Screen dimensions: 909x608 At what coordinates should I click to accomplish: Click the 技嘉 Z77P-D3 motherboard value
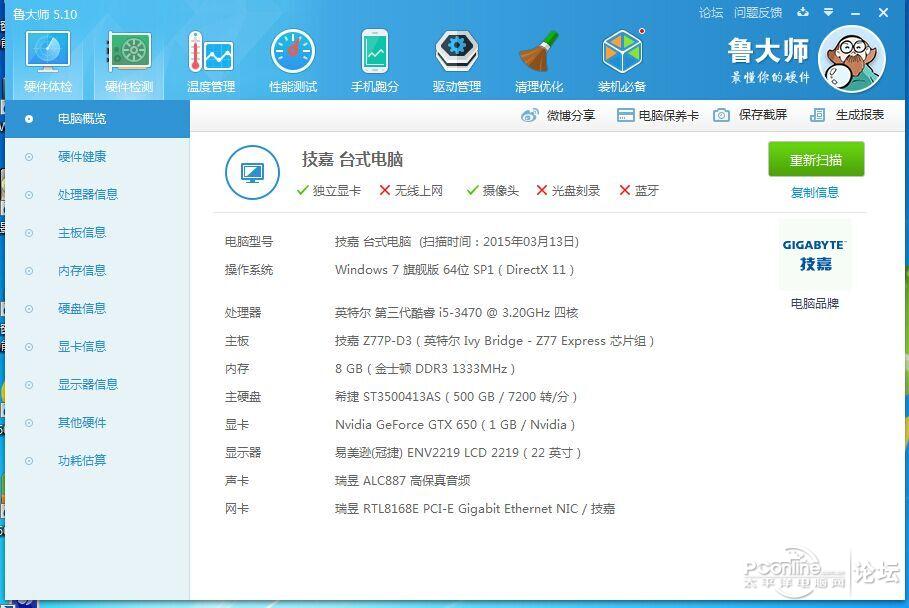point(495,341)
